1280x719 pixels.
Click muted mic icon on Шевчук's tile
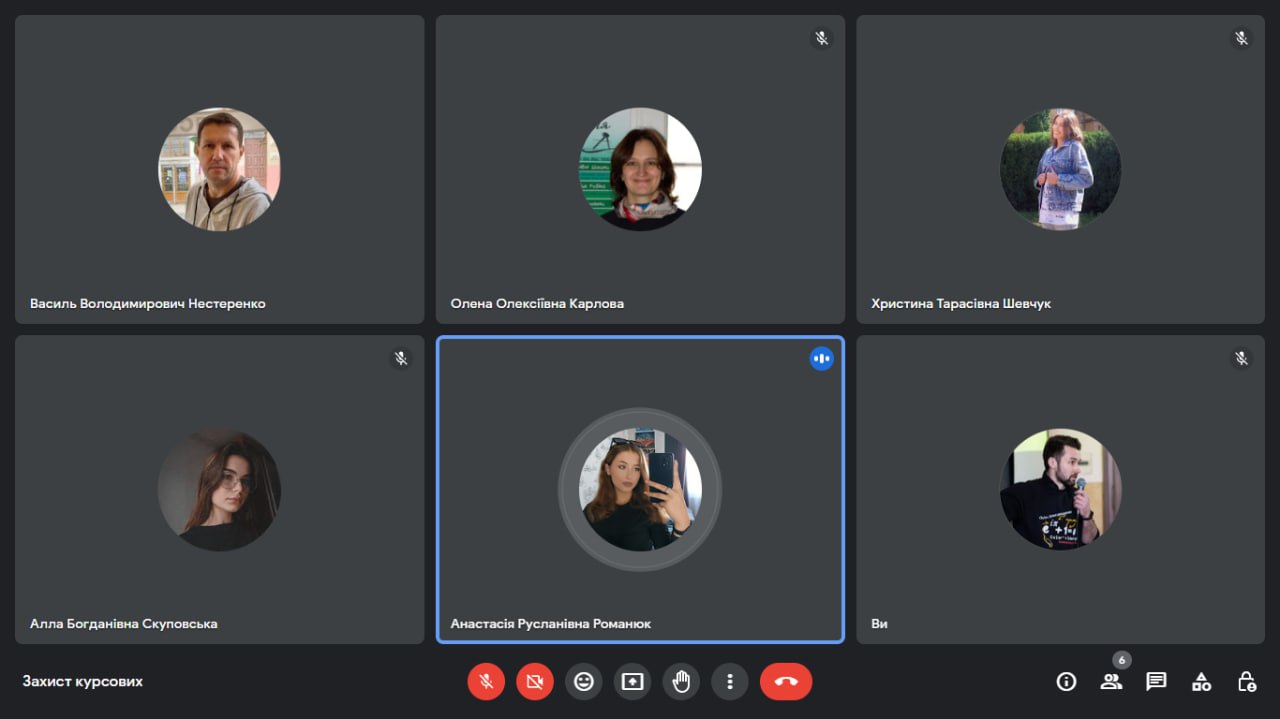(x=1241, y=38)
